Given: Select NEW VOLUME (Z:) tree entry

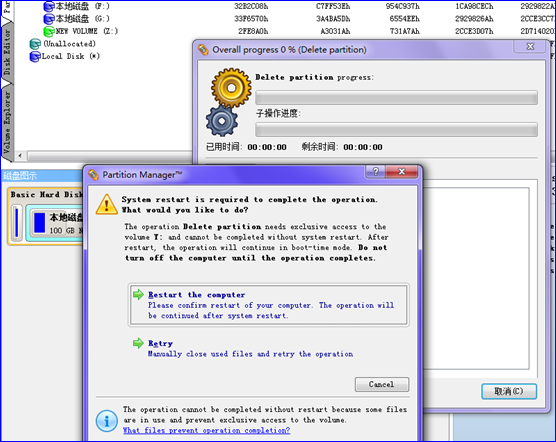Looking at the screenshot, I should [x=87, y=31].
